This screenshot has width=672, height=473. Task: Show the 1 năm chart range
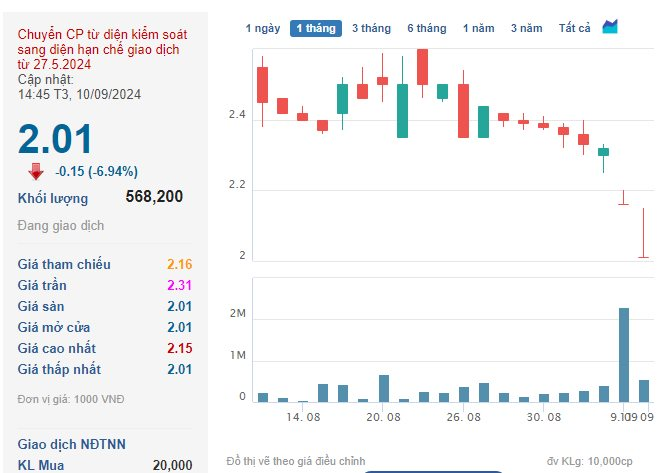coord(479,28)
